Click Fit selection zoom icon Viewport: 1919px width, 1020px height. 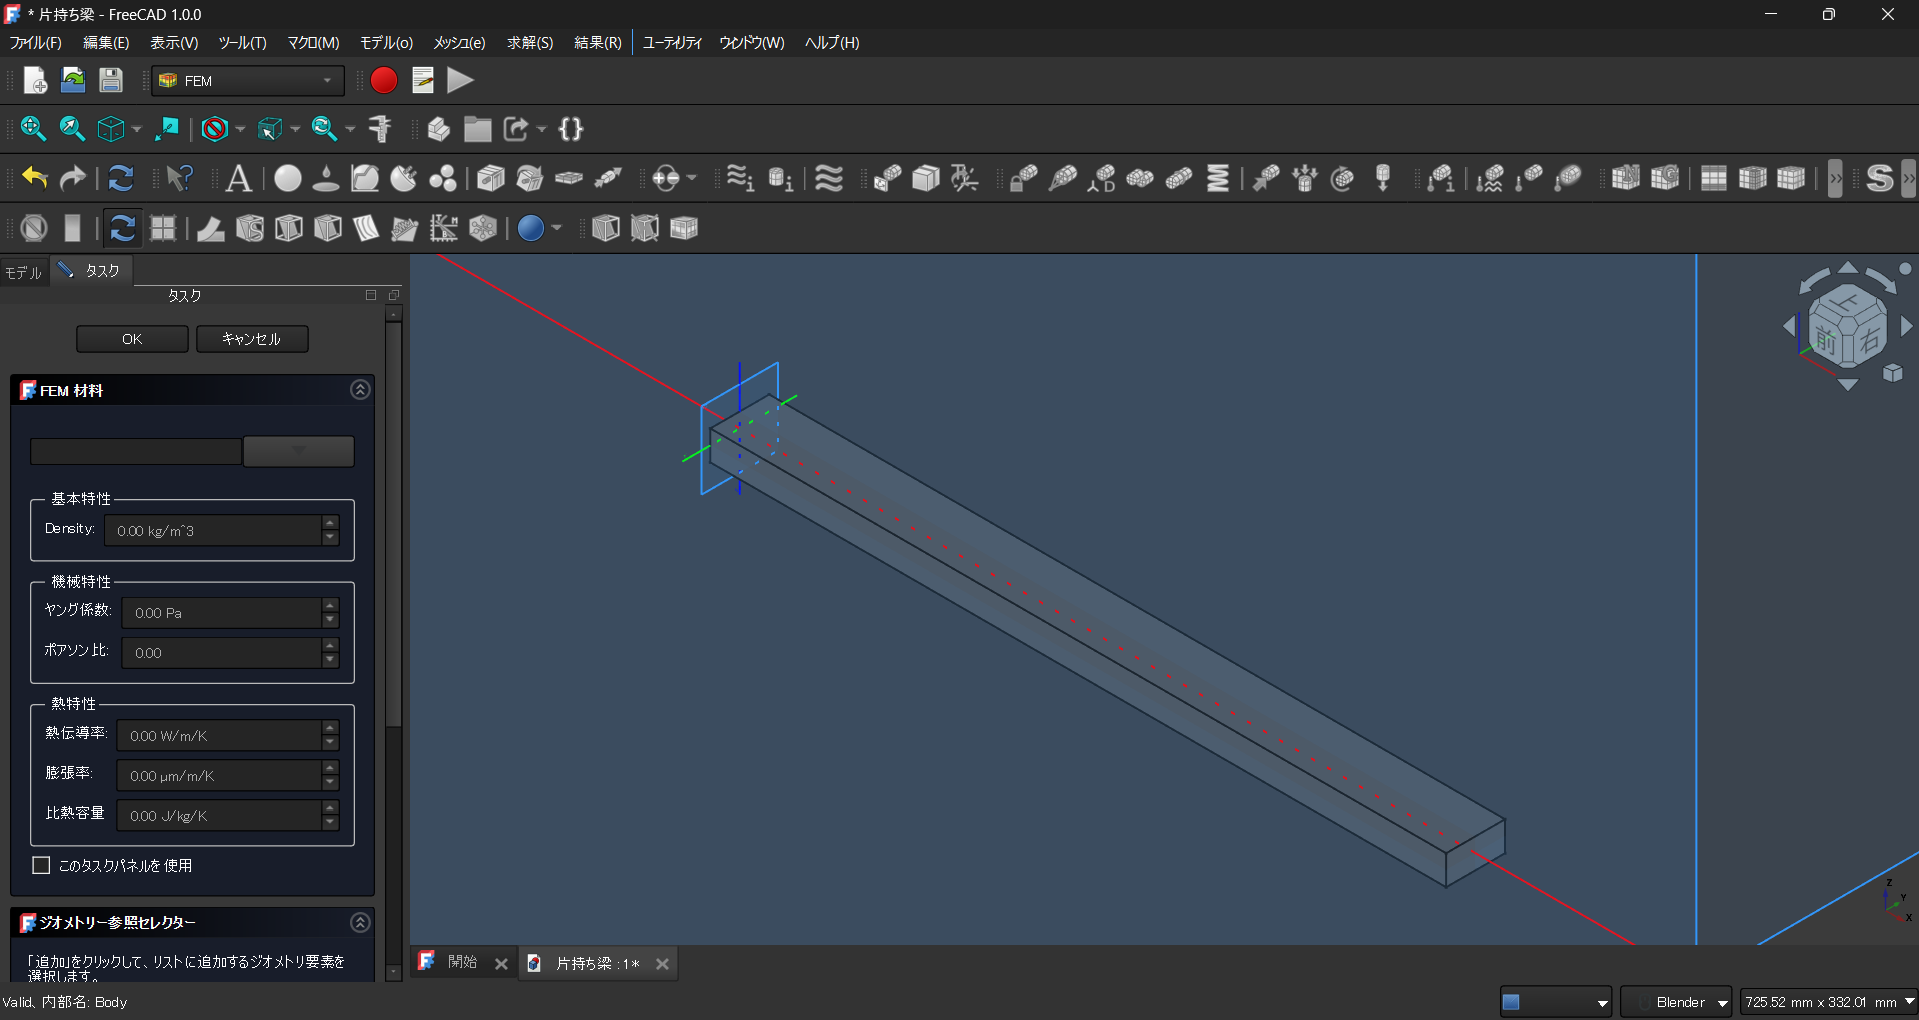[72, 129]
